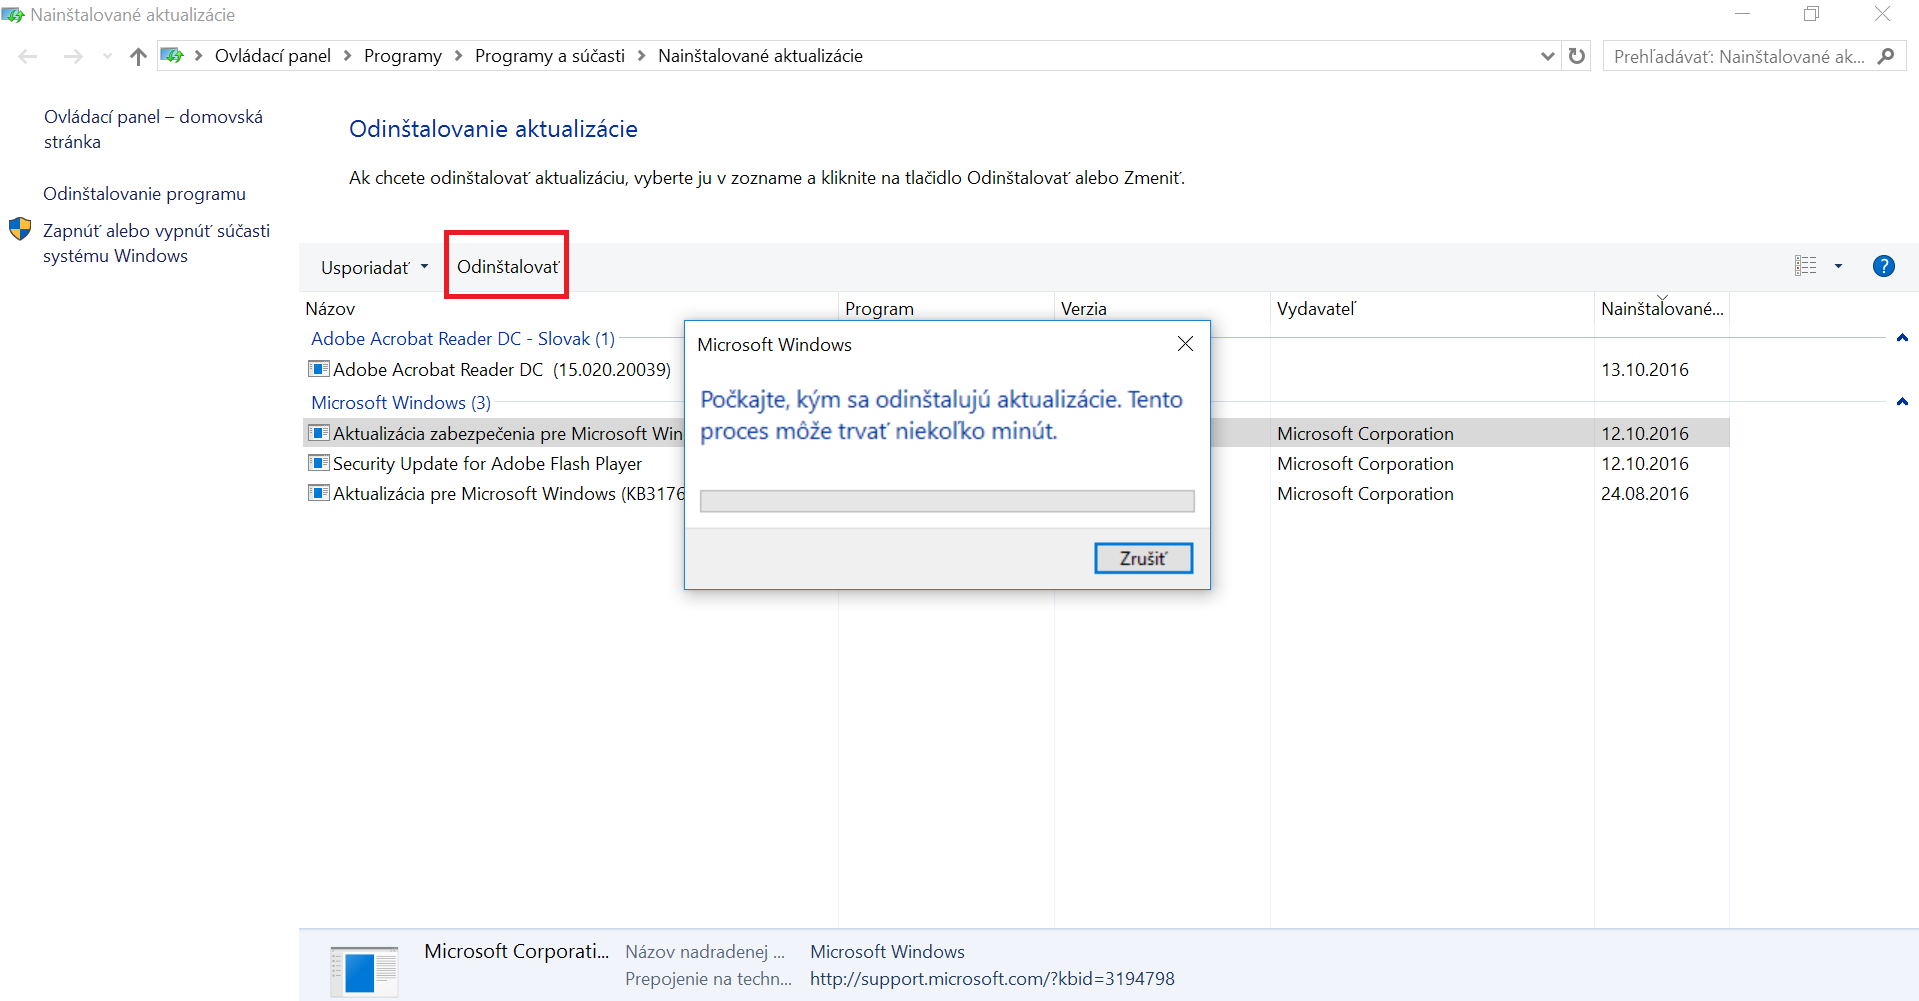Click icon of Security Update for Adobe Flash
Screen dimensions: 1919x1001
click(319, 463)
